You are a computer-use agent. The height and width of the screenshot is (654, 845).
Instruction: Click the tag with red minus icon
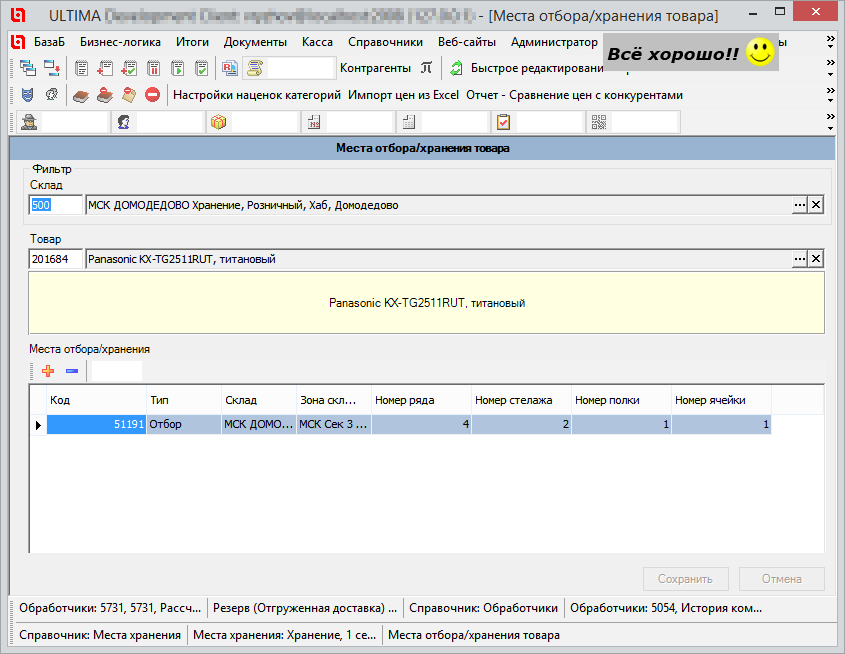(129, 95)
